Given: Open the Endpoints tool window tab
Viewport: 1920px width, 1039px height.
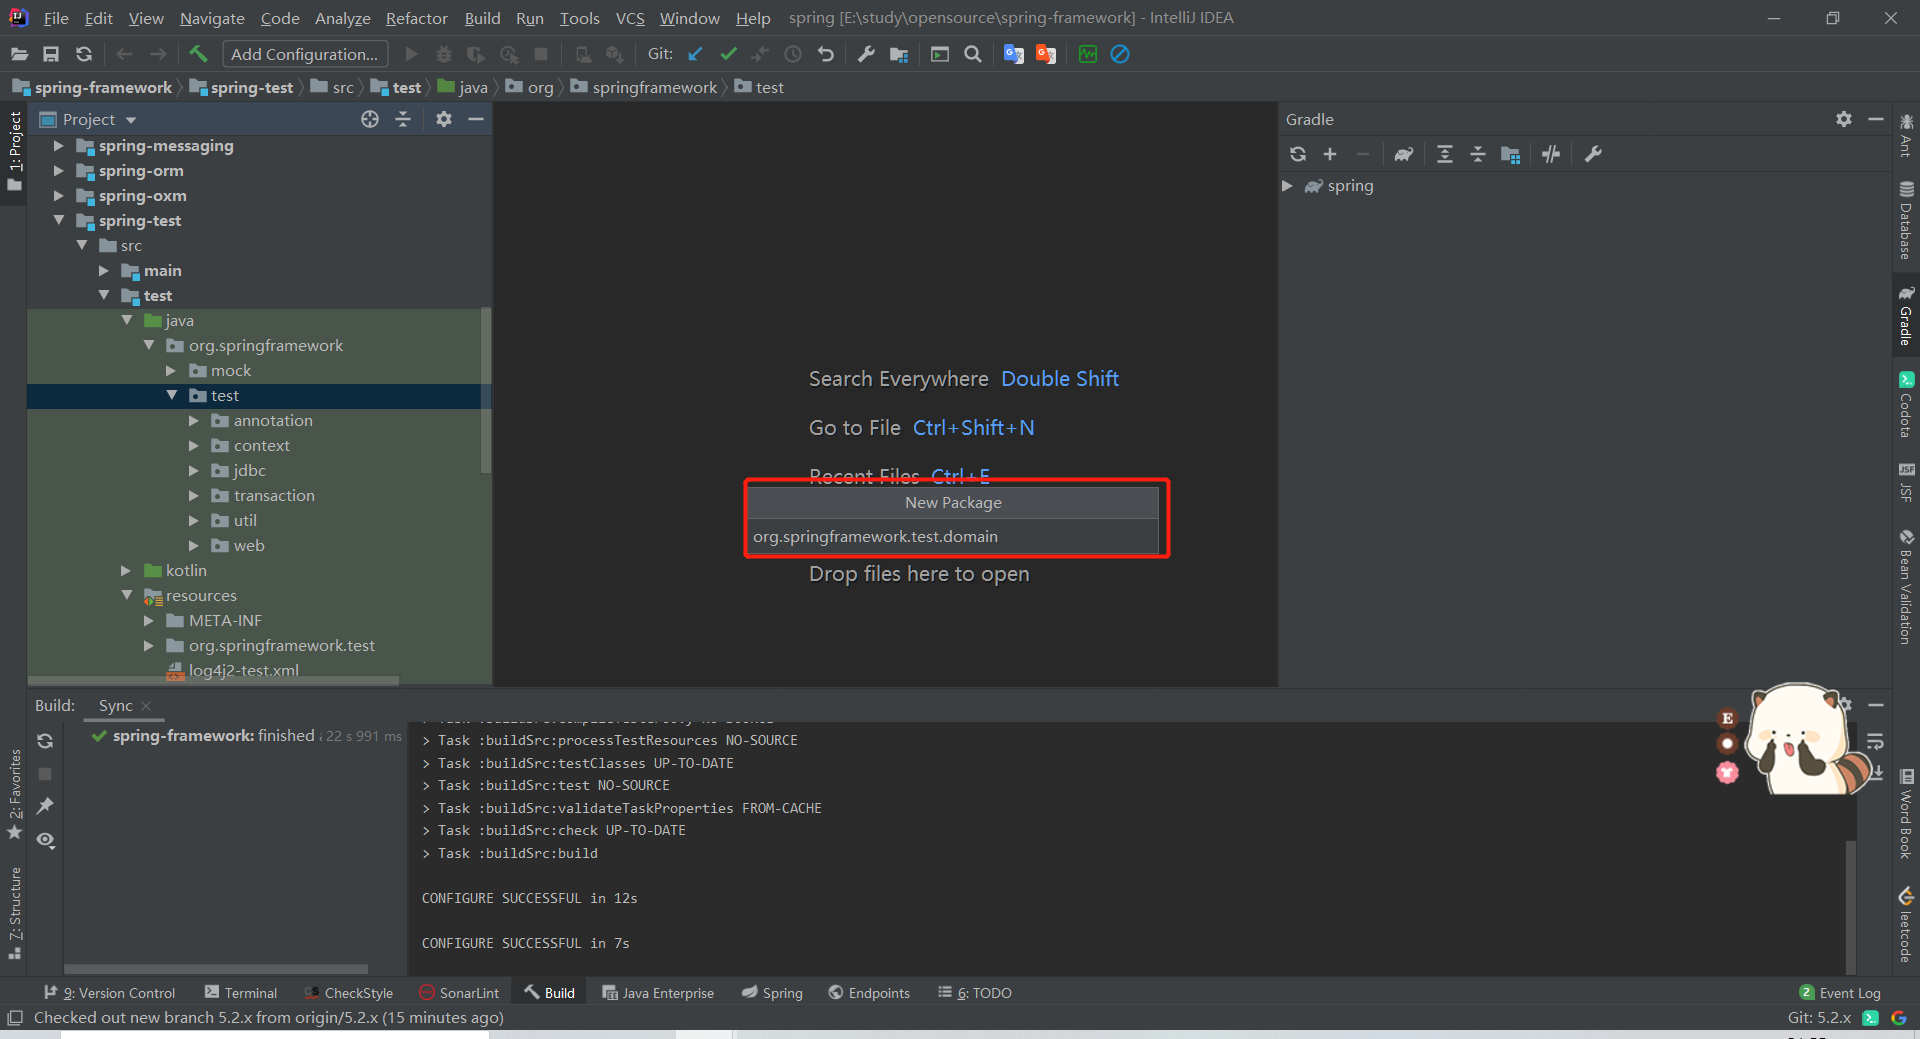Looking at the screenshot, I should [x=869, y=993].
